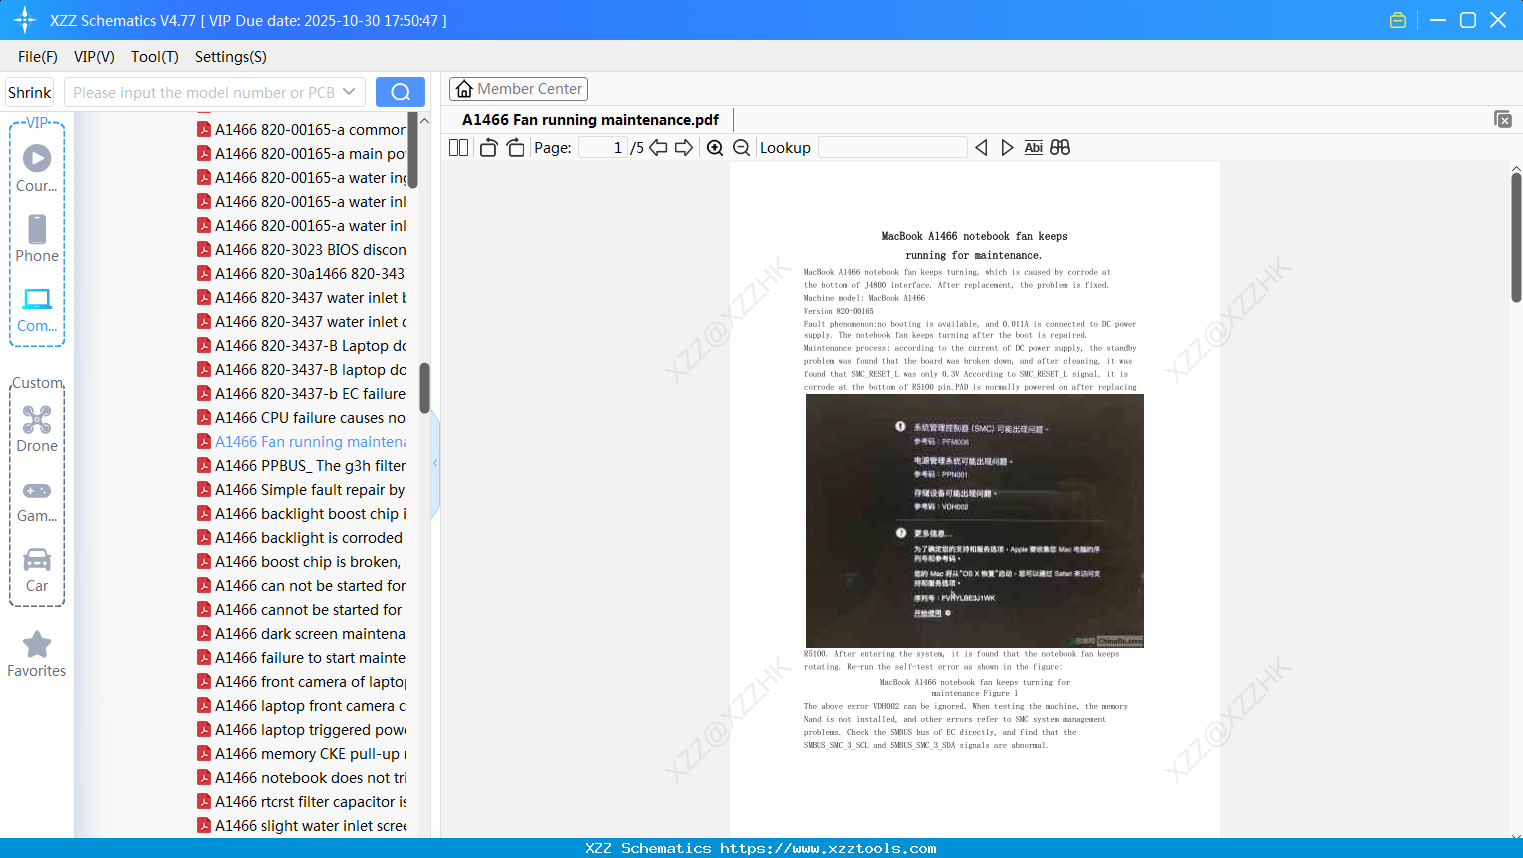Open A1466 failure to start maintenance file
Viewport: 1523px width, 858px height.
301,658
